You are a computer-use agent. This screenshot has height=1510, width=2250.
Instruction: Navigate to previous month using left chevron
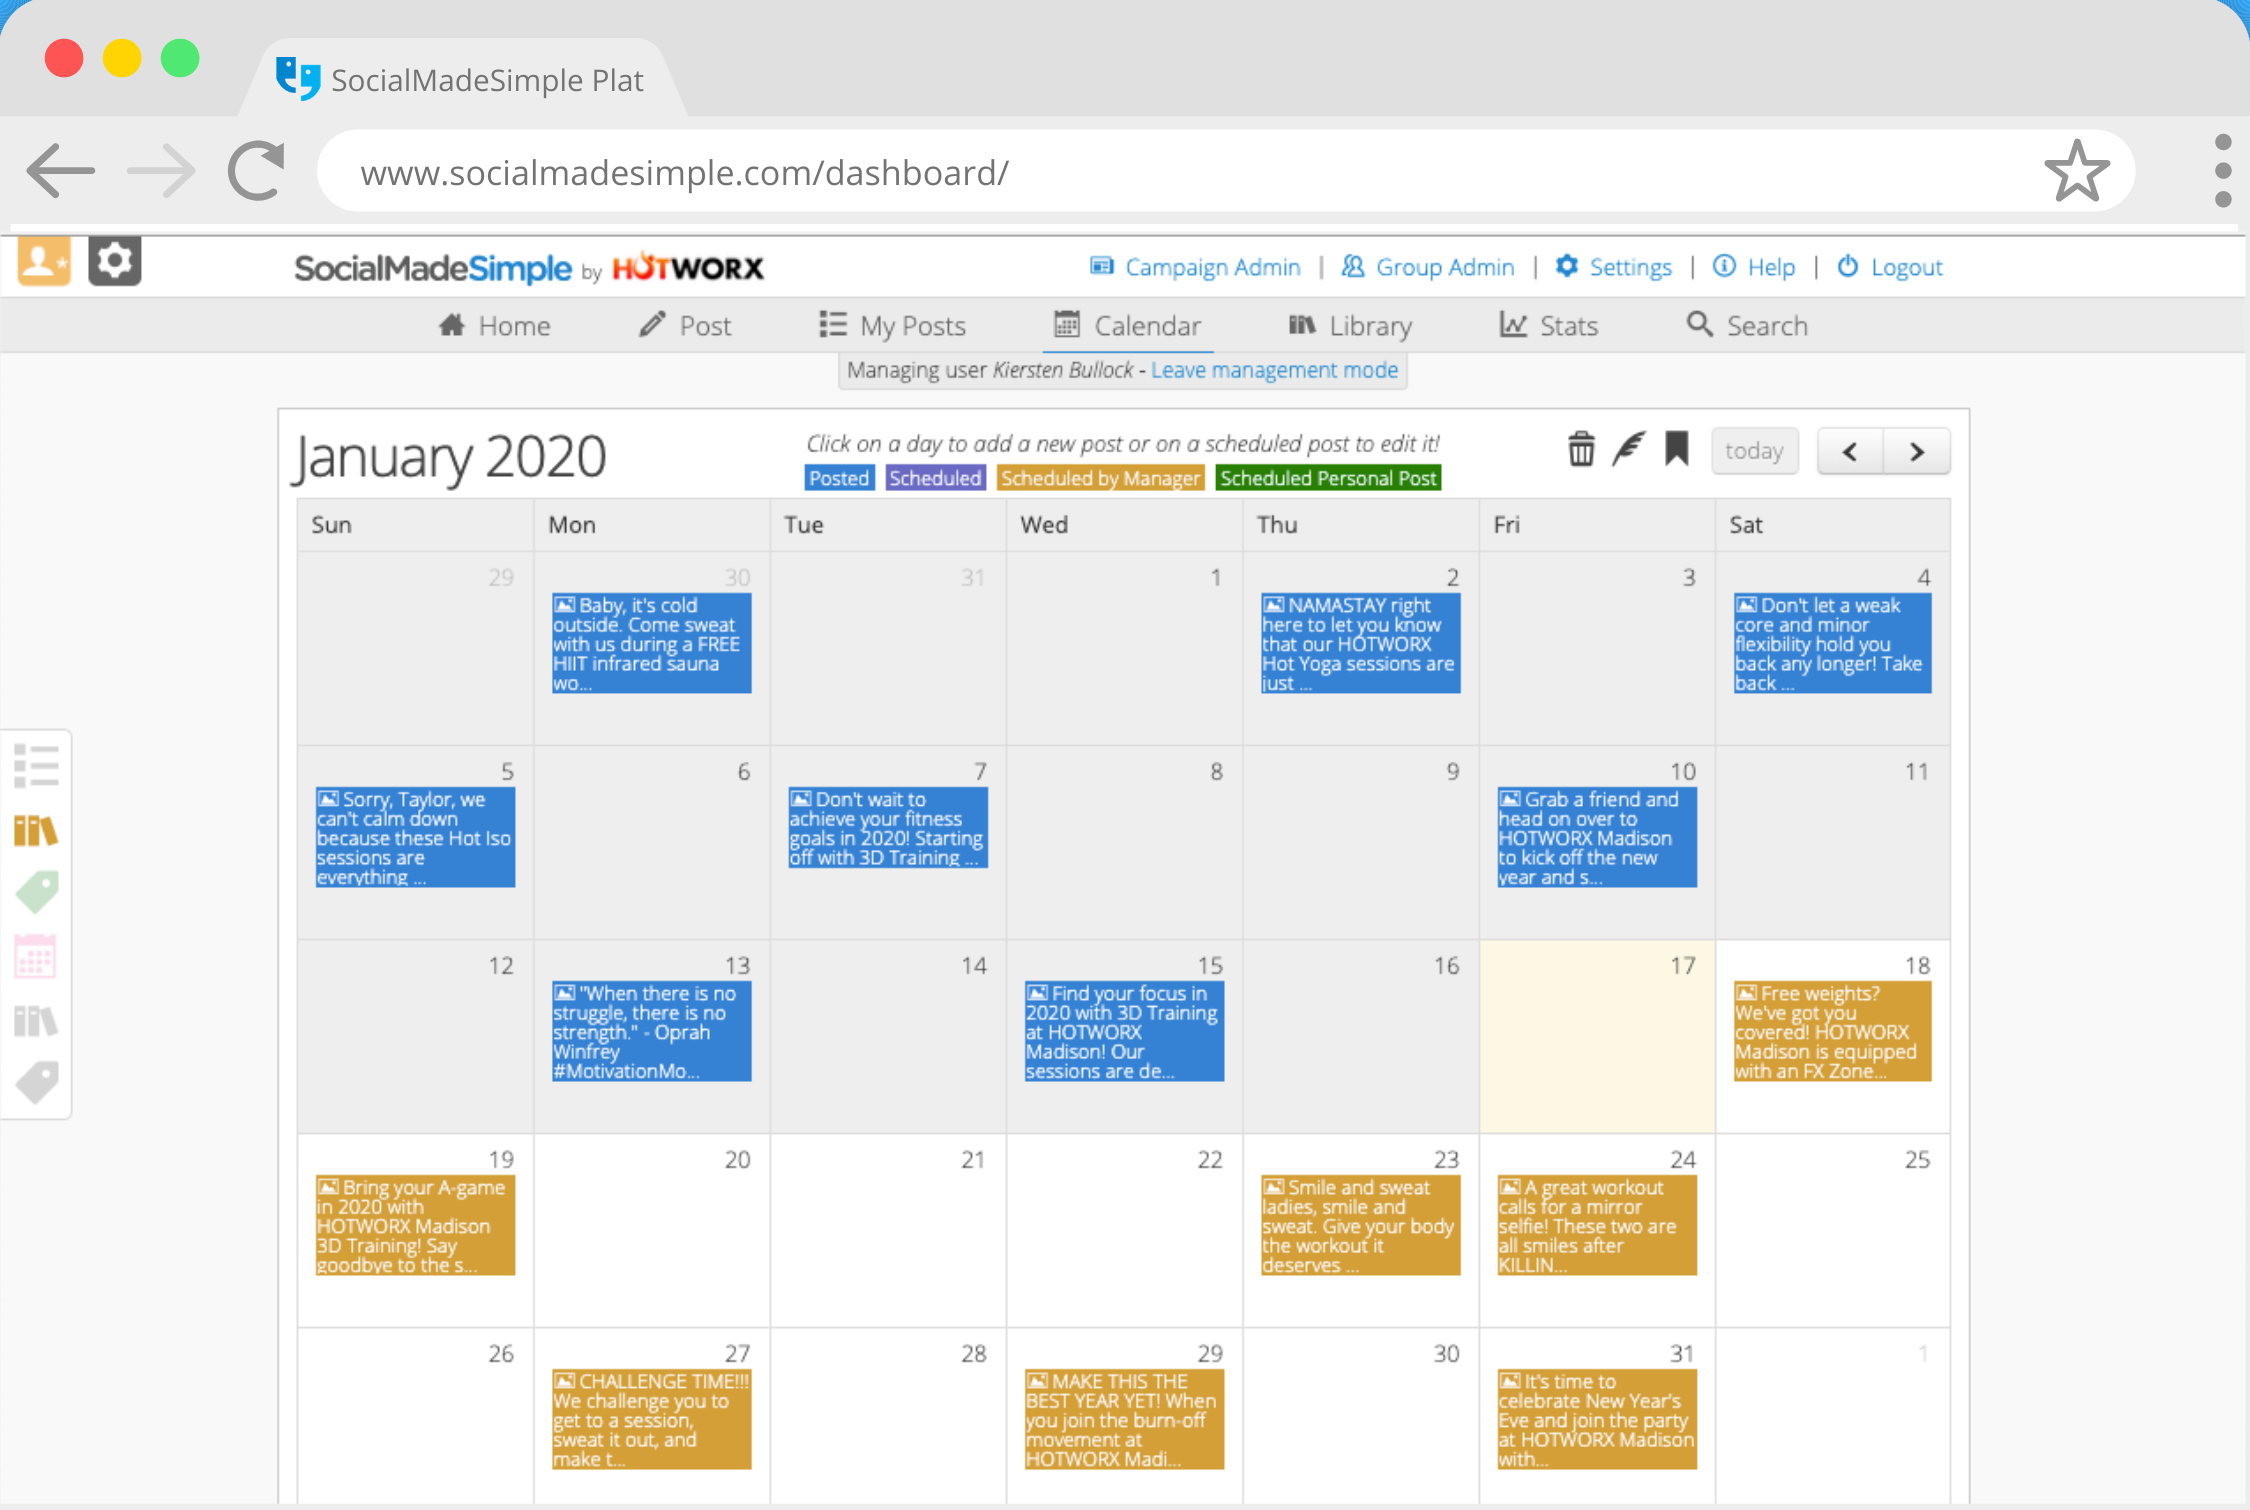(x=1851, y=452)
